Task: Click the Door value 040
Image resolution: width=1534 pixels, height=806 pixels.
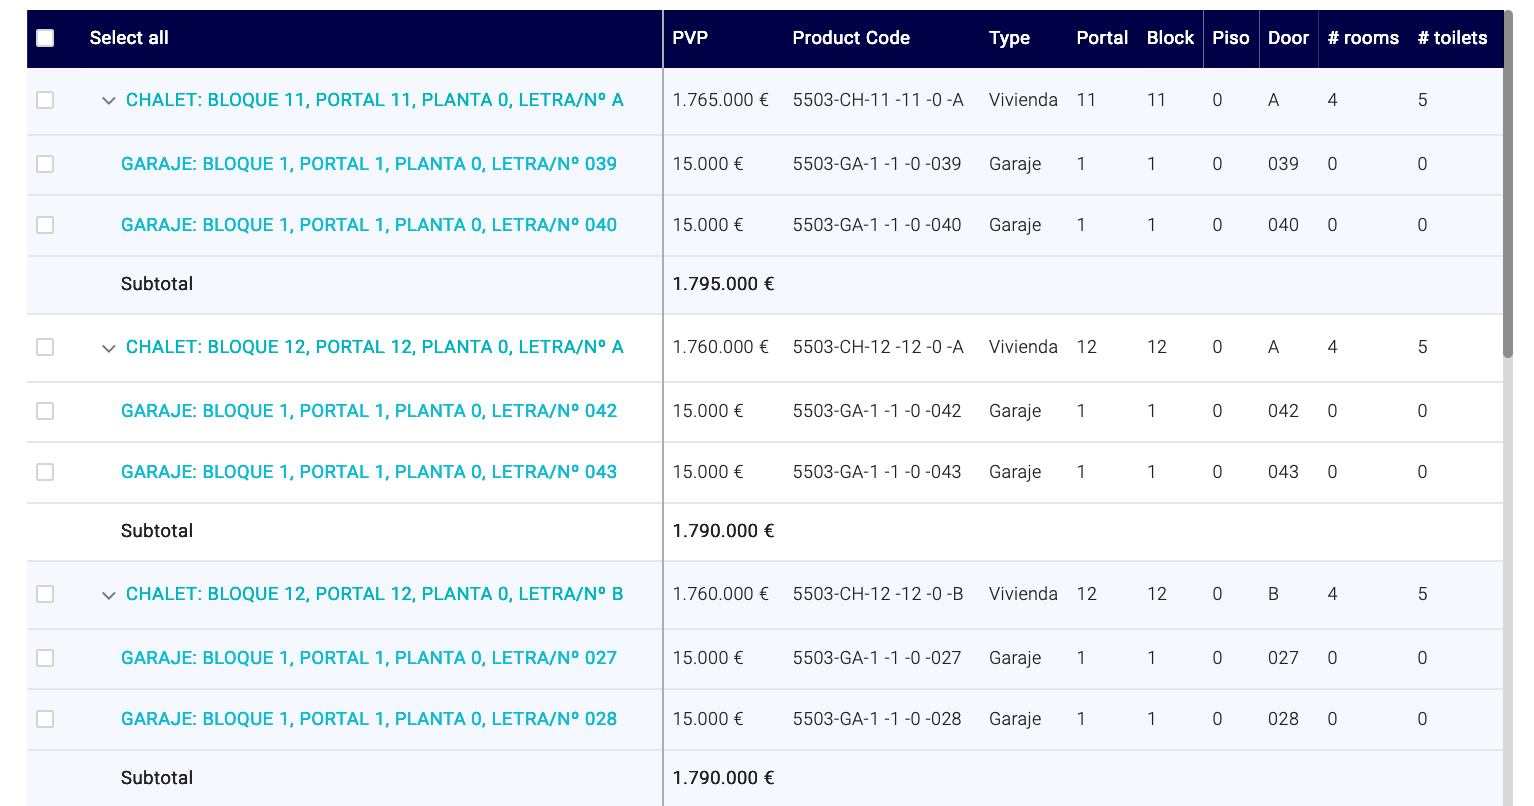Action: click(x=1283, y=225)
